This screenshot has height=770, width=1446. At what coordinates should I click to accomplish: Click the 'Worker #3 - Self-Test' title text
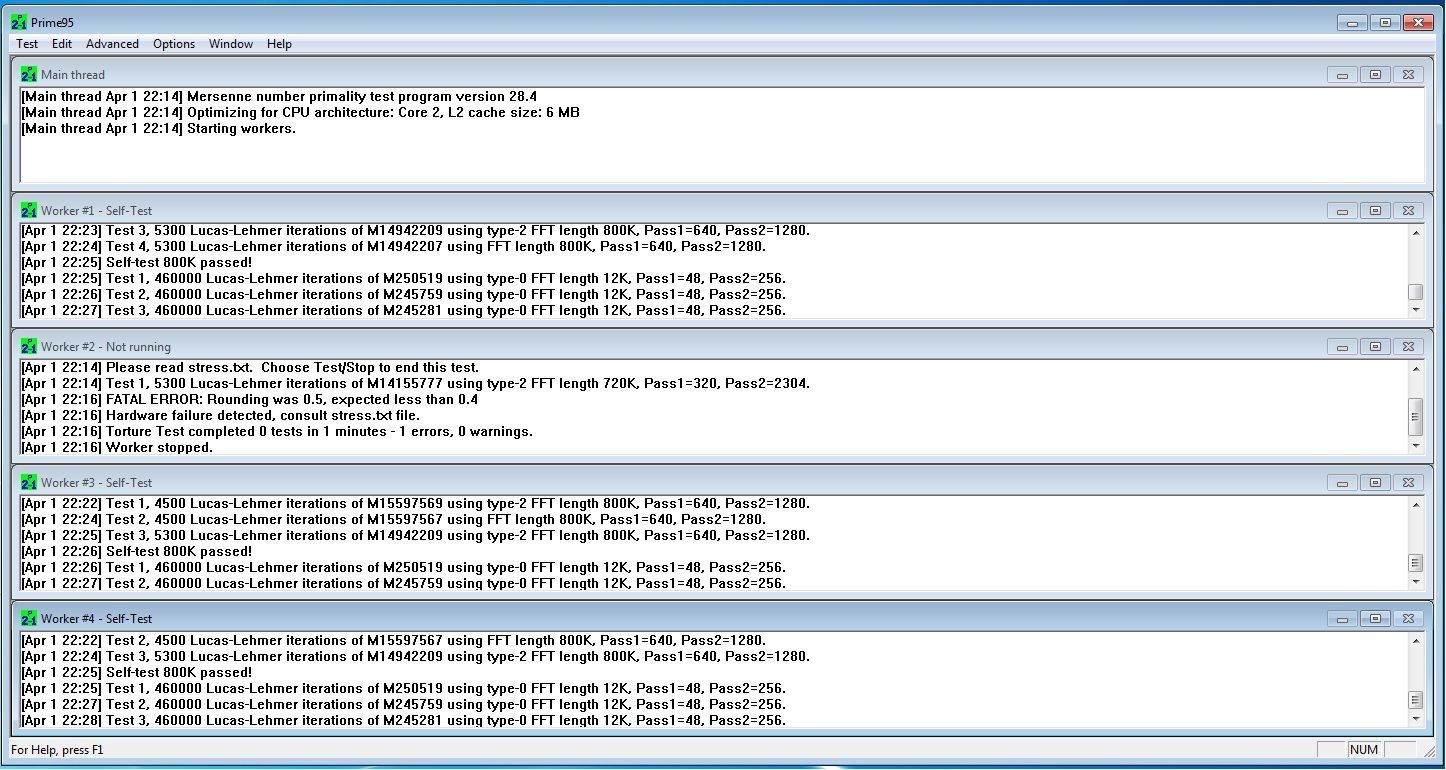click(97, 483)
